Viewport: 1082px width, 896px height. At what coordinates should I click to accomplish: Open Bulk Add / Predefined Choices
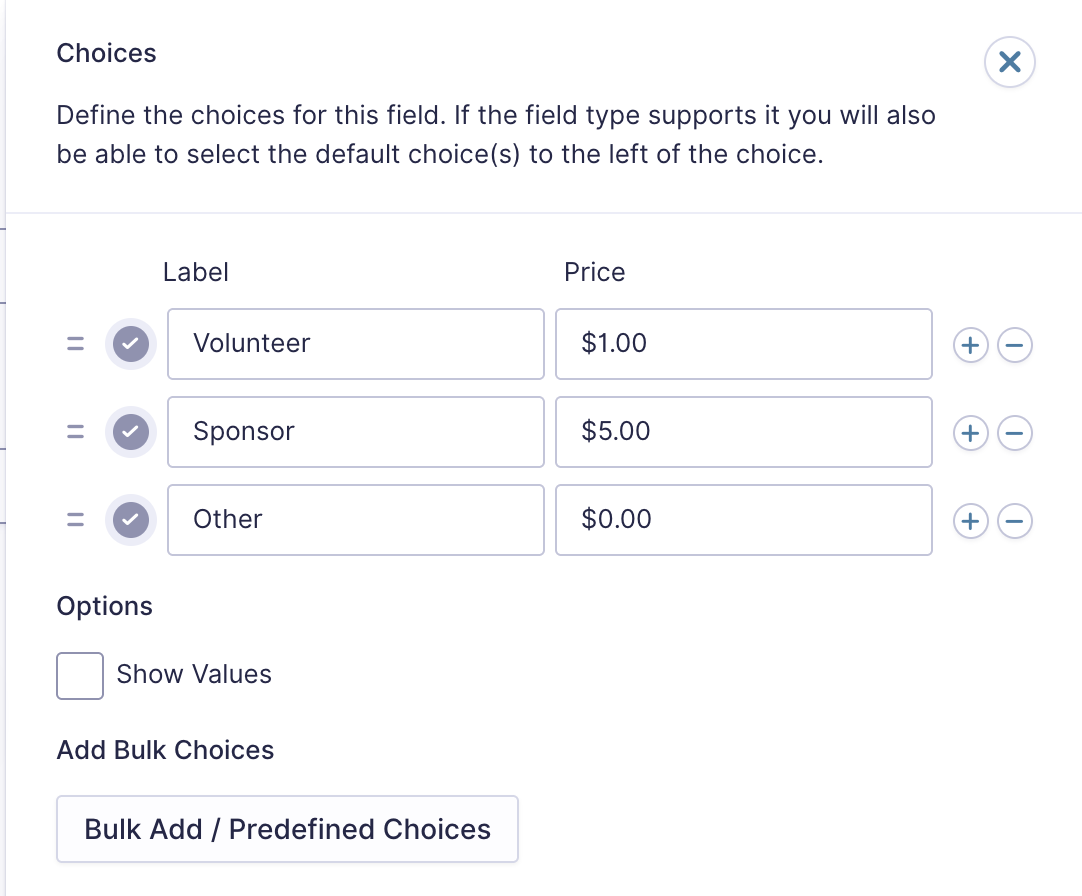point(287,829)
